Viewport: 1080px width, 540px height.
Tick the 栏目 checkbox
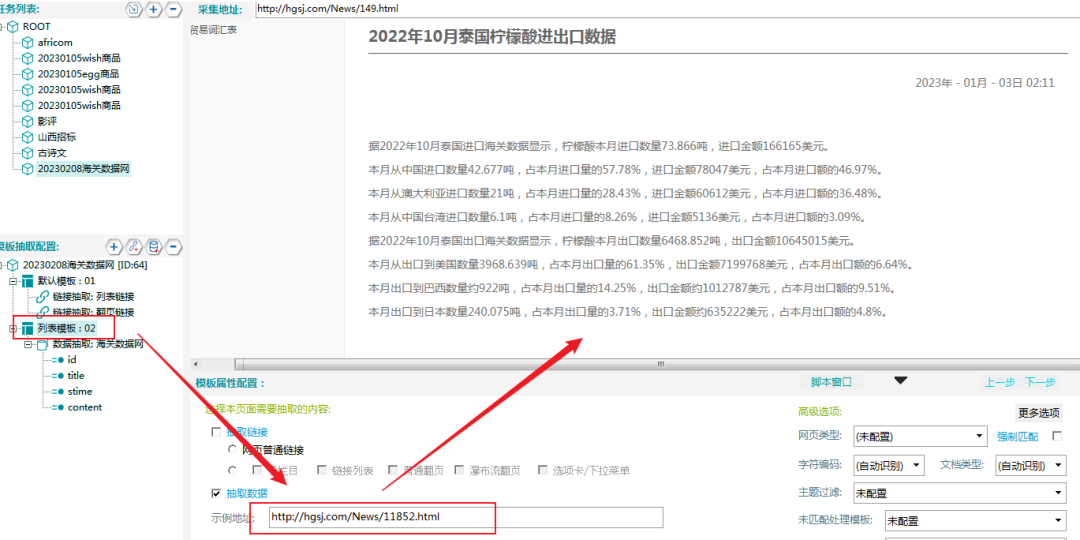pos(257,470)
